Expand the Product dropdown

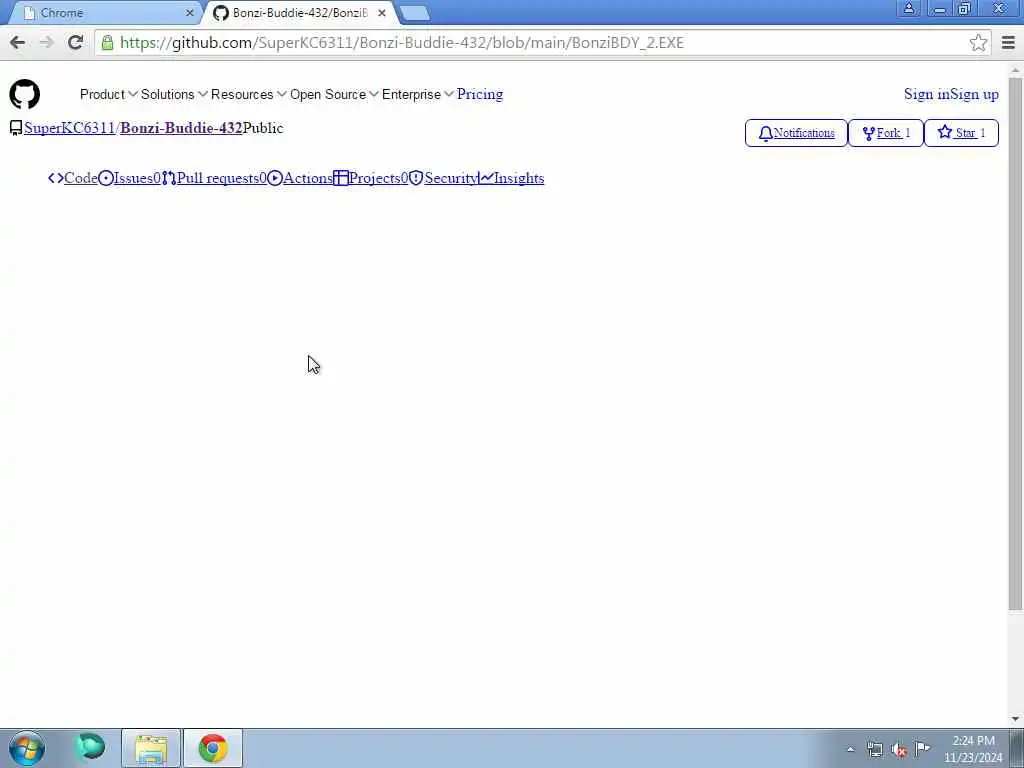tap(108, 94)
